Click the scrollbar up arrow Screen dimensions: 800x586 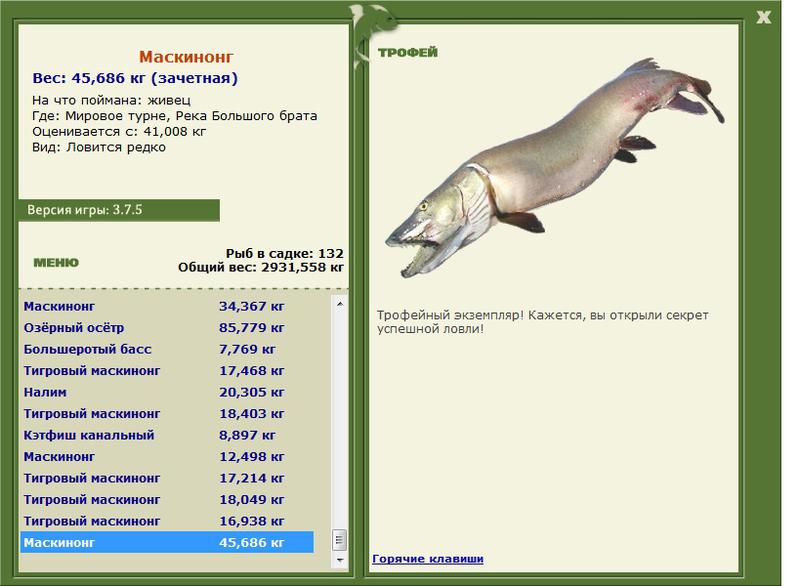click(340, 304)
